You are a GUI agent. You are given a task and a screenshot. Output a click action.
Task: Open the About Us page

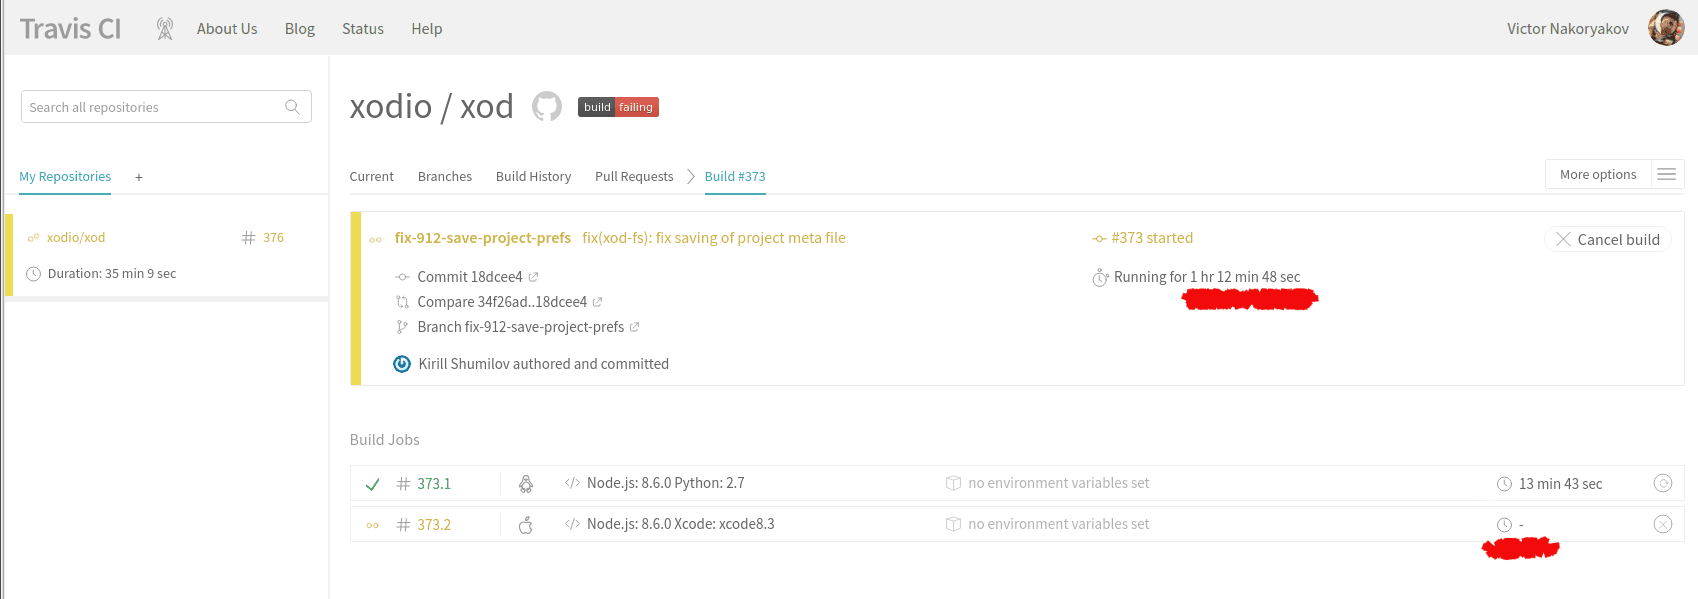[x=227, y=29]
